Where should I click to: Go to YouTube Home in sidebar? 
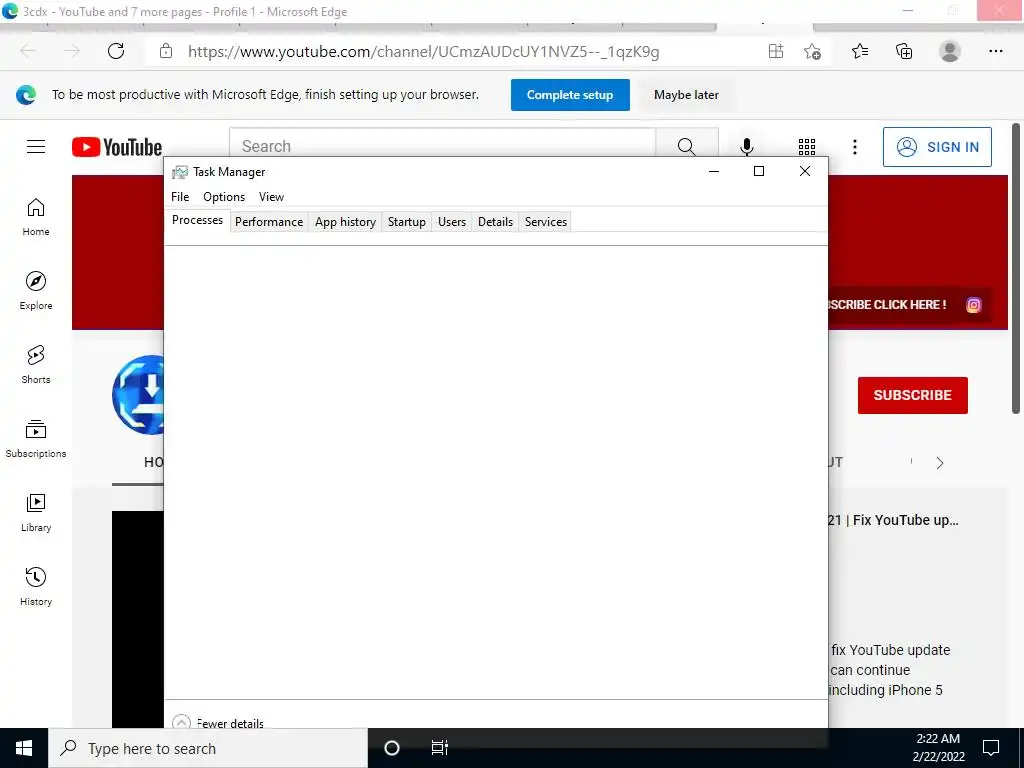pyautogui.click(x=36, y=217)
